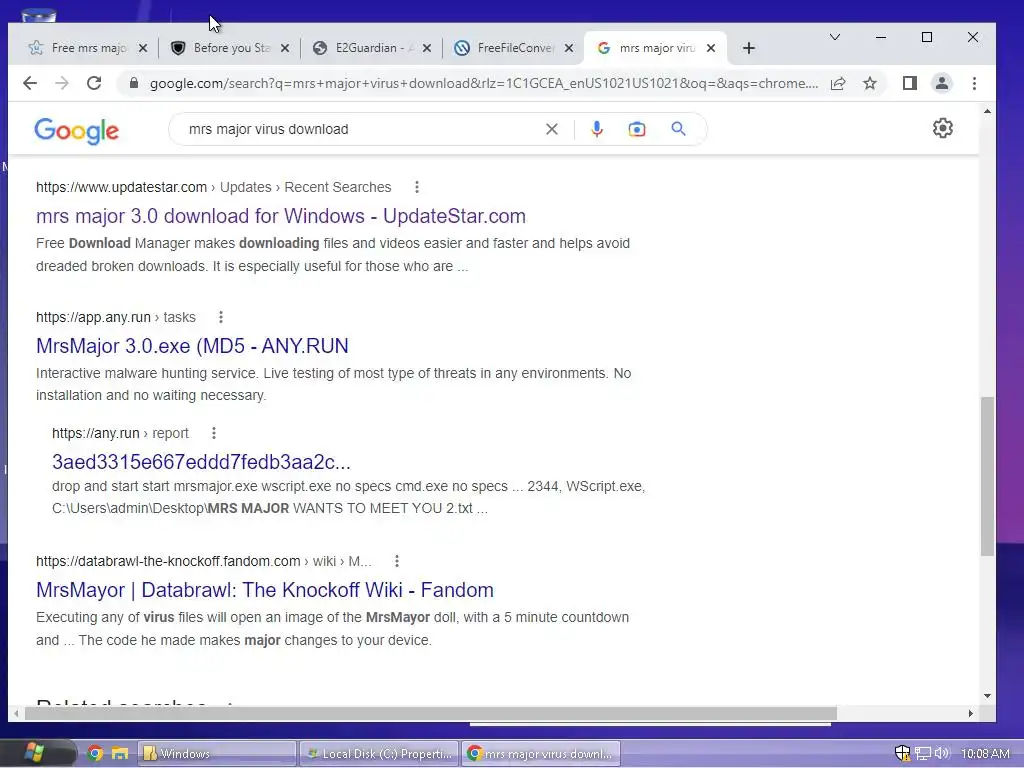Share this page icon

point(838,83)
